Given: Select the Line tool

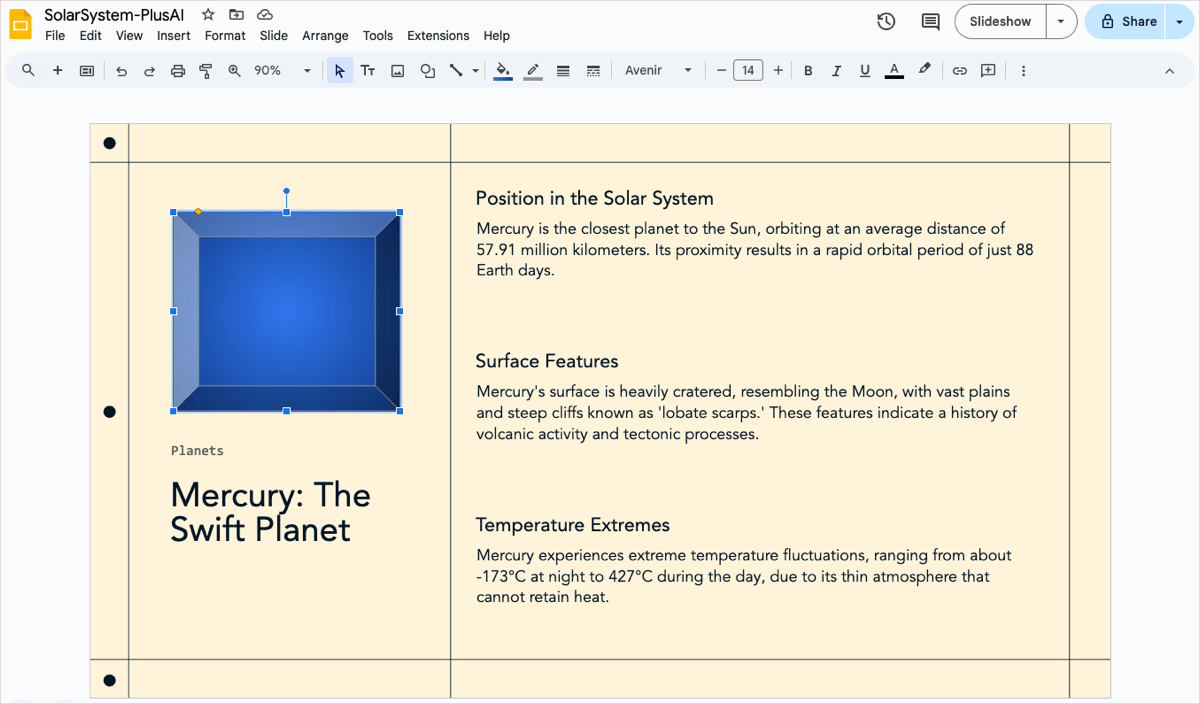Looking at the screenshot, I should point(456,71).
